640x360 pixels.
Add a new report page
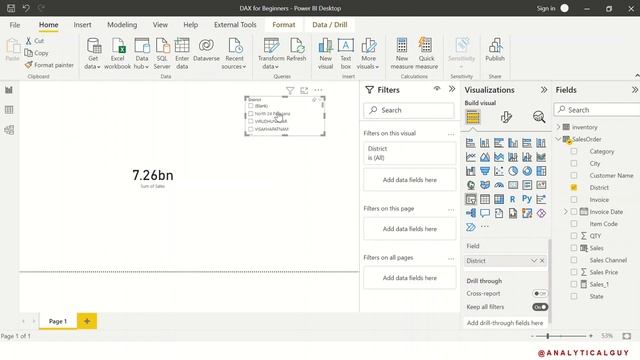(x=87, y=321)
